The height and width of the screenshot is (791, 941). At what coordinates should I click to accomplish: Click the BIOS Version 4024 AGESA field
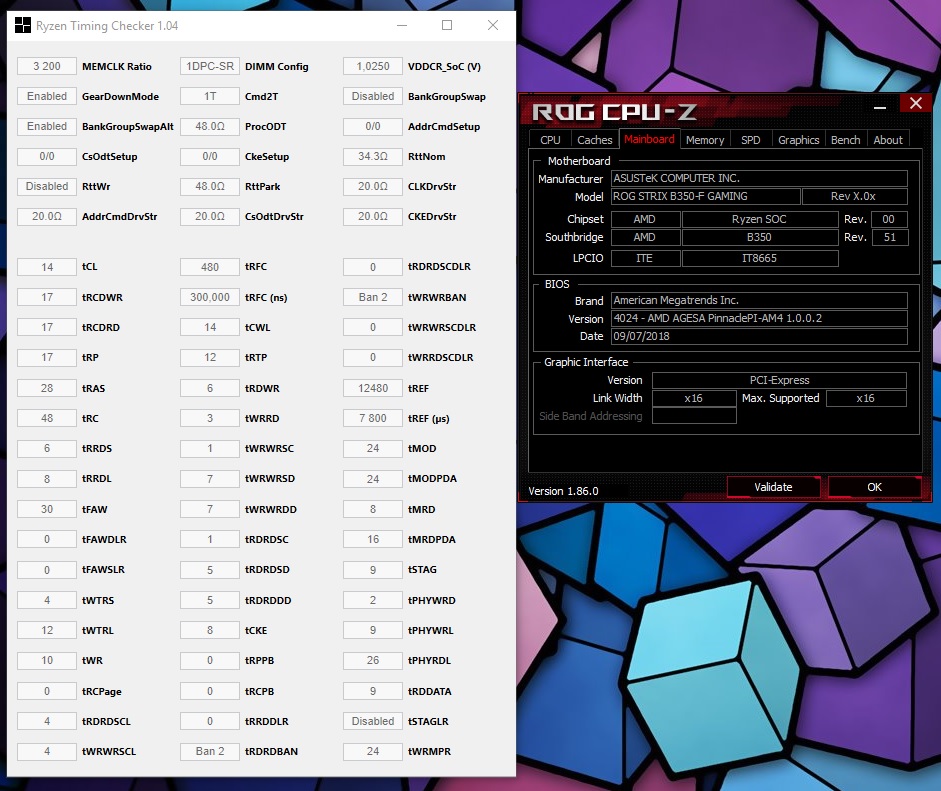[759, 318]
